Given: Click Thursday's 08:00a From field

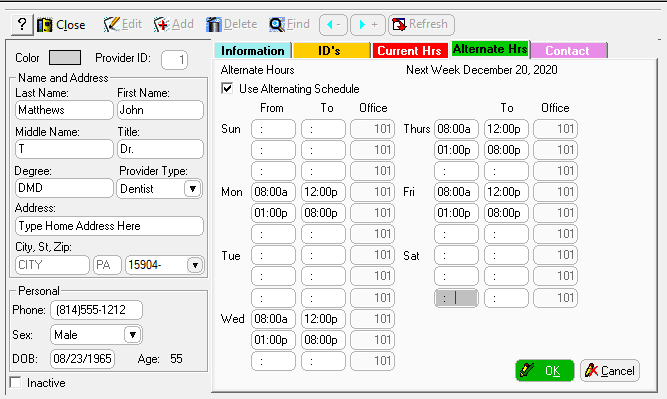Looking at the screenshot, I should point(456,129).
